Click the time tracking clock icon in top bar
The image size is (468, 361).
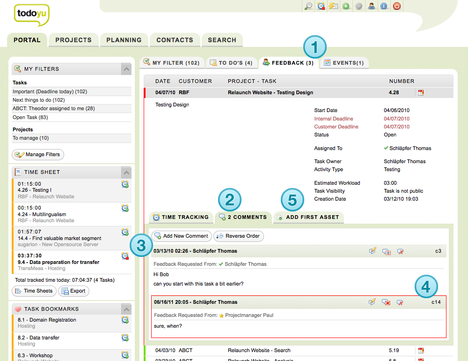[321, 6]
